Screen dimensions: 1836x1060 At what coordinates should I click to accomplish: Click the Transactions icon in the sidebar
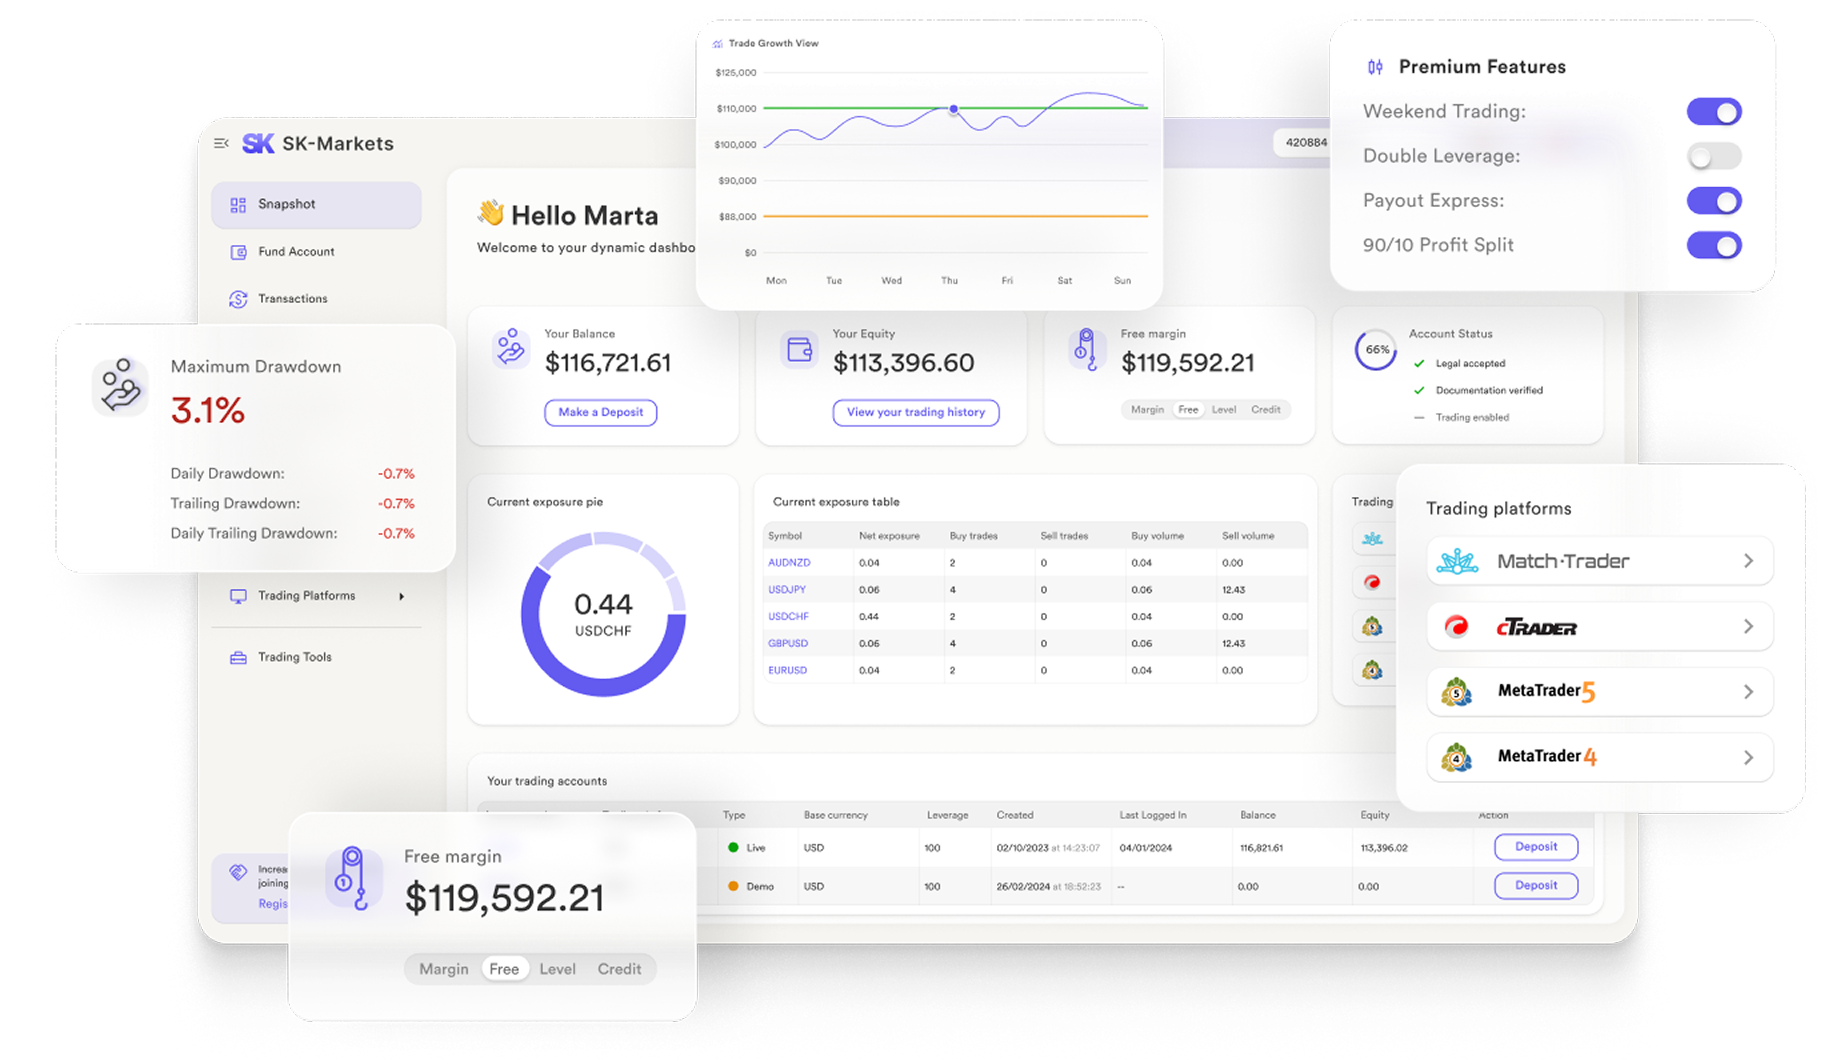[238, 299]
